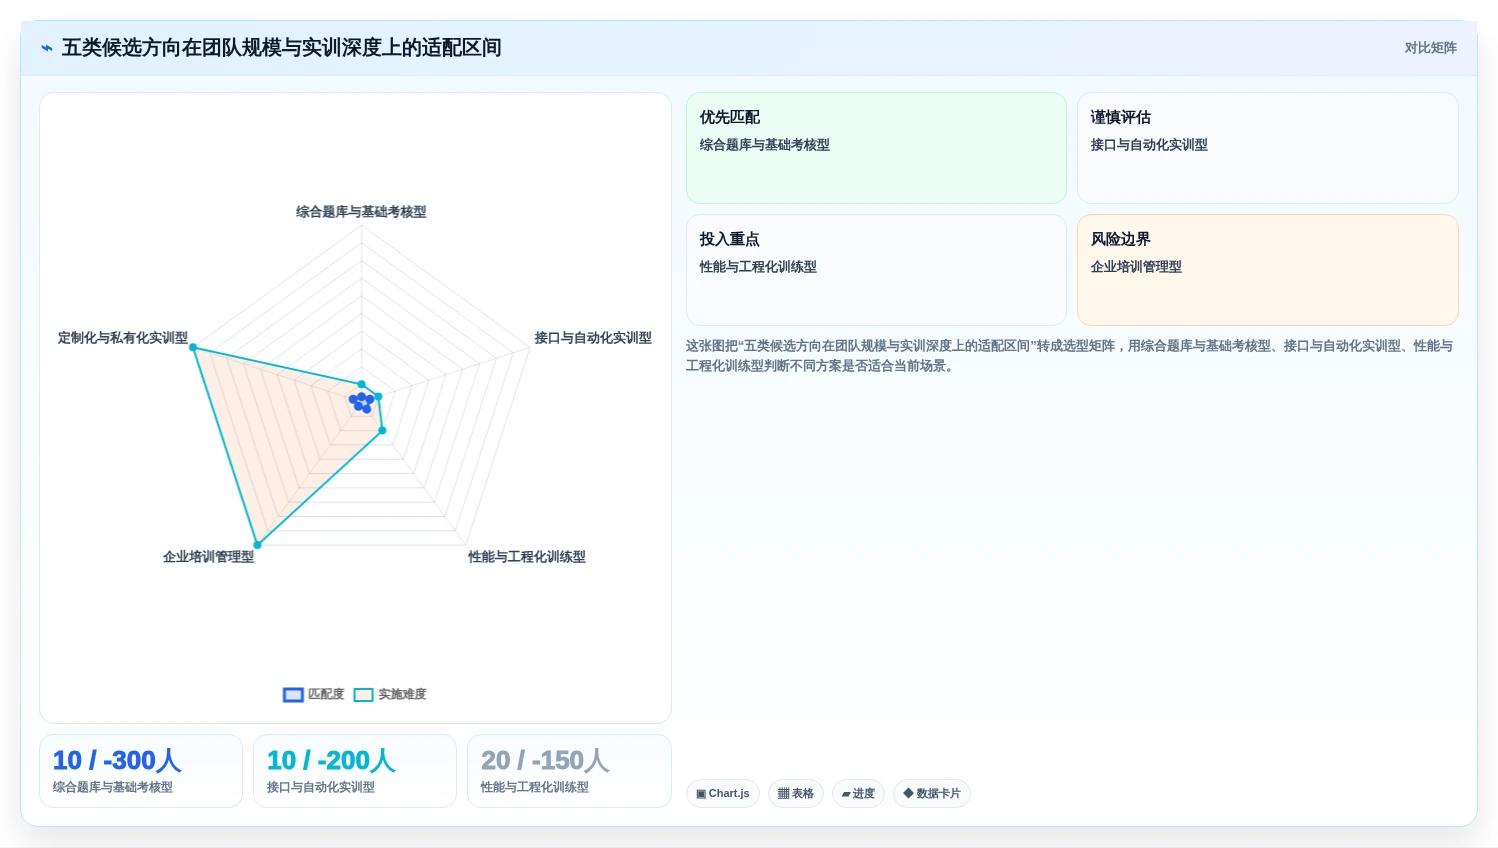Screen dimensions: 1498x848
Task: Click the radar axis label 定制化与私有化实训型
Action: tap(123, 338)
